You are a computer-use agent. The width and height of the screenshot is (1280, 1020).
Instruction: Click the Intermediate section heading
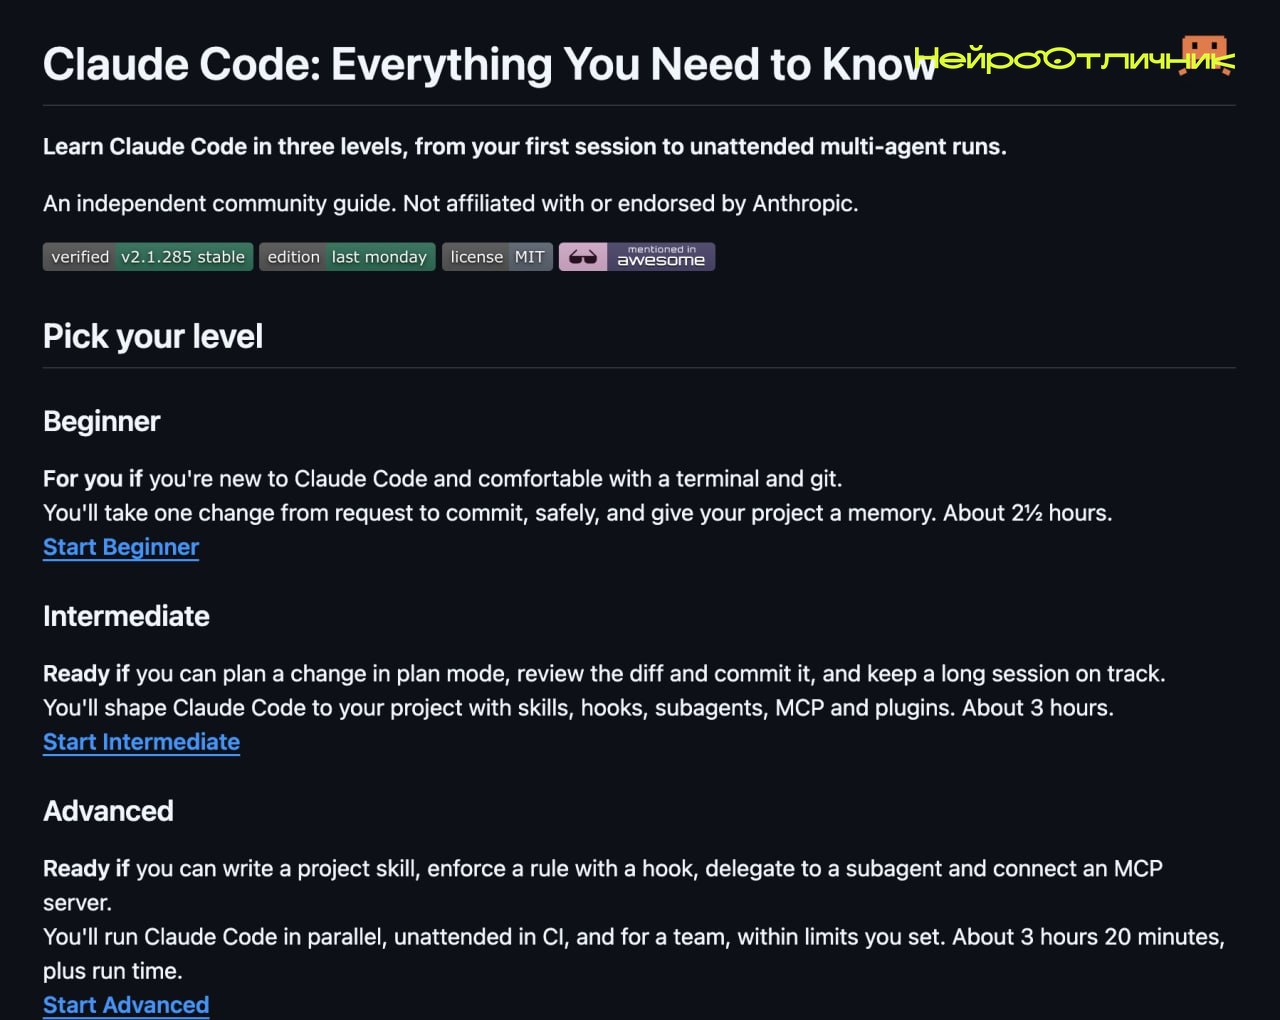pos(126,616)
